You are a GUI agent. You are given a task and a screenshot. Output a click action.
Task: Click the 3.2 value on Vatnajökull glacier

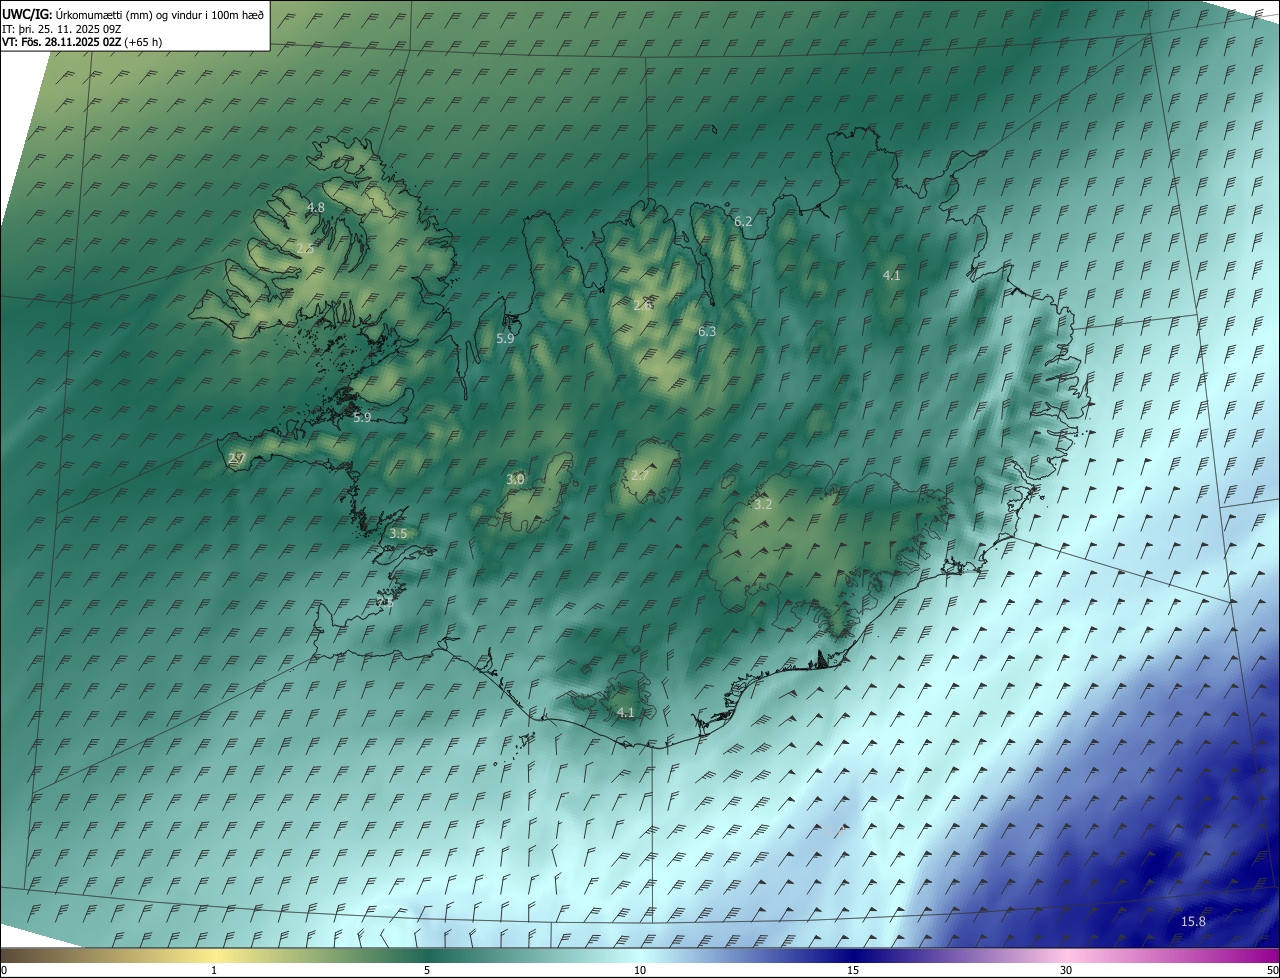763,504
